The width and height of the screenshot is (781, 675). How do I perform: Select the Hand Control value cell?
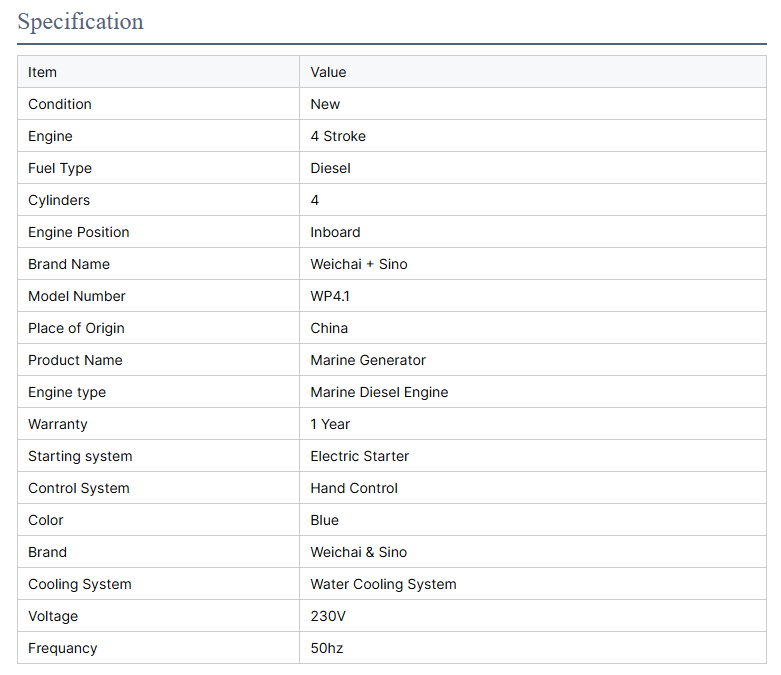354,488
